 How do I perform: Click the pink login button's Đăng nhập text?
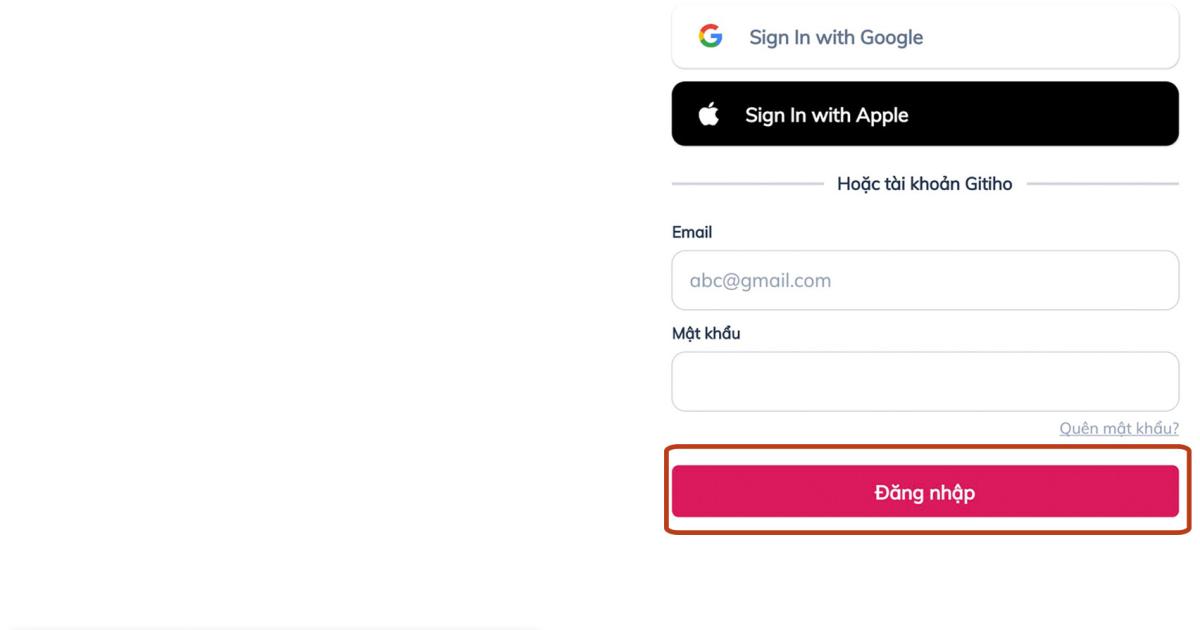tap(925, 492)
